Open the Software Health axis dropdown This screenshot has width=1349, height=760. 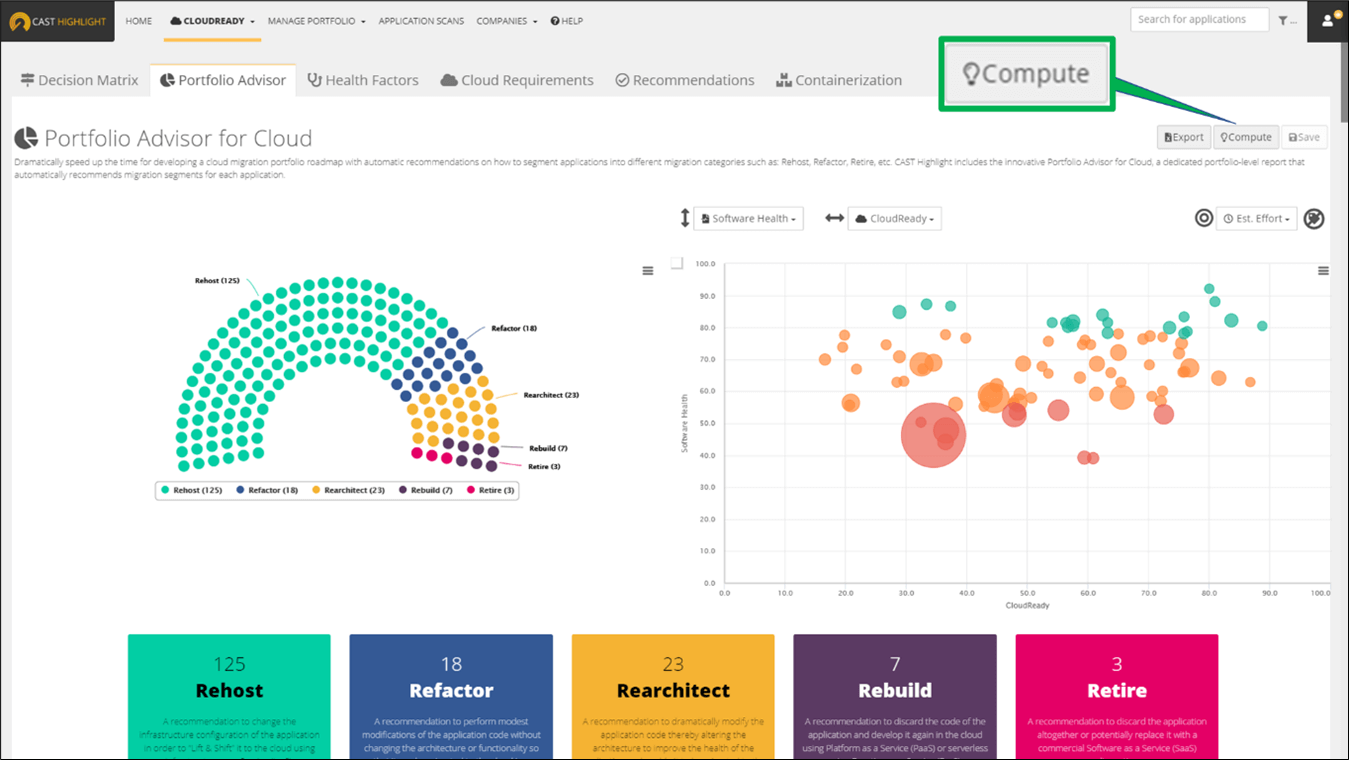(x=748, y=218)
